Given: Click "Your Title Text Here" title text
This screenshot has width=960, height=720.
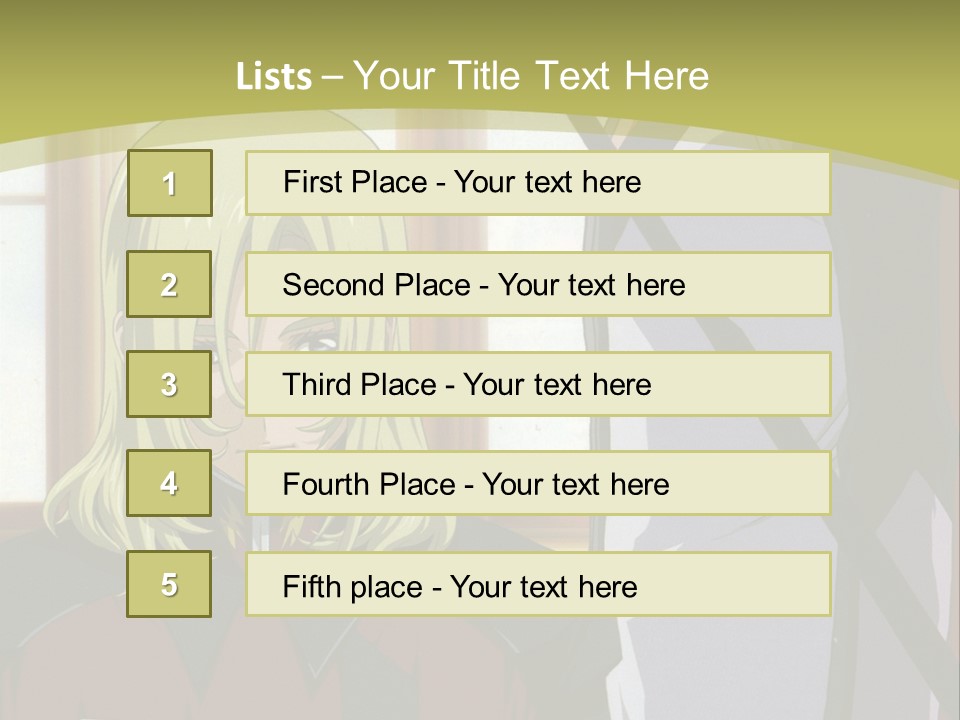Looking at the screenshot, I should coord(531,76).
